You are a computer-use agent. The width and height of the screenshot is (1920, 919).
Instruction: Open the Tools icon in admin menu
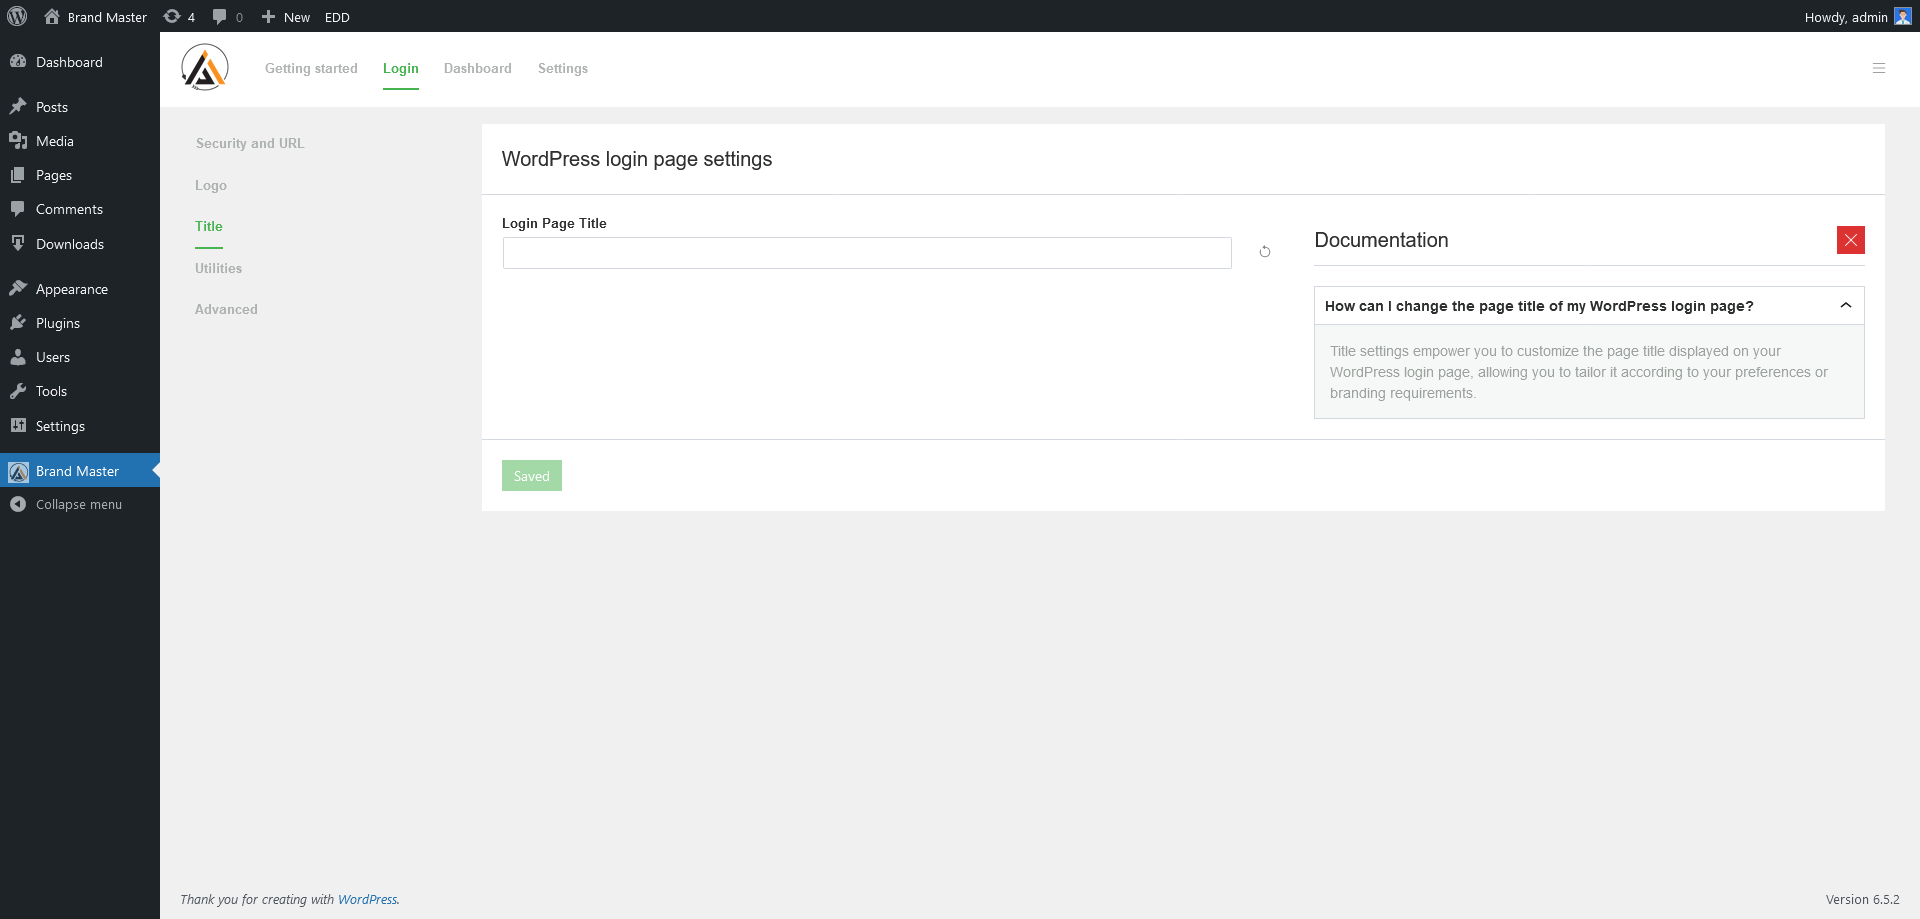click(x=18, y=390)
